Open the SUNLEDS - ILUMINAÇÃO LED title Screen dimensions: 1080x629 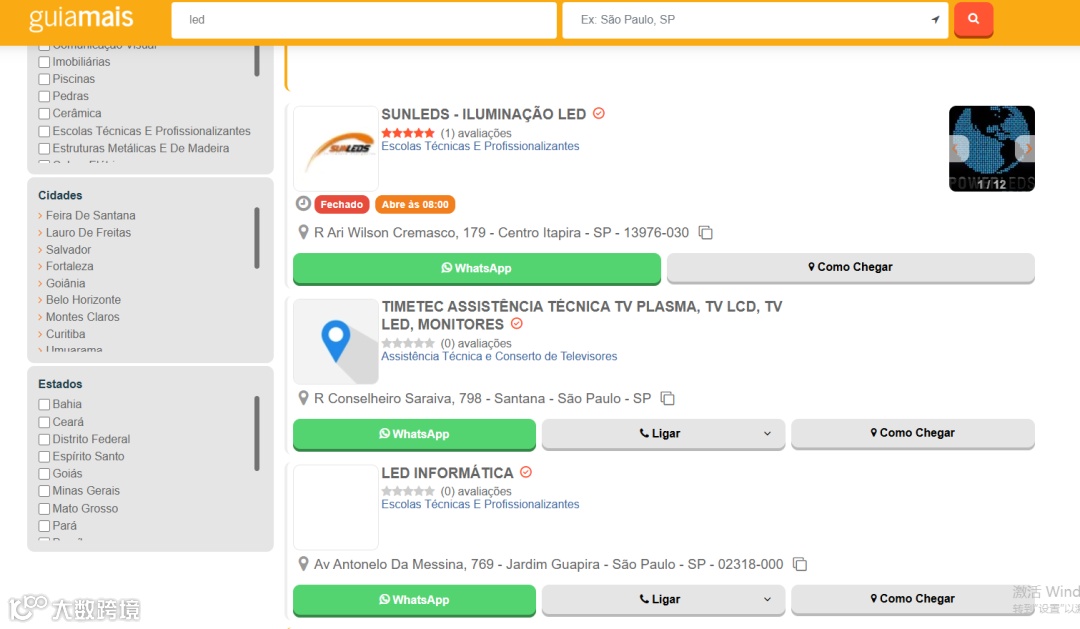(x=484, y=114)
